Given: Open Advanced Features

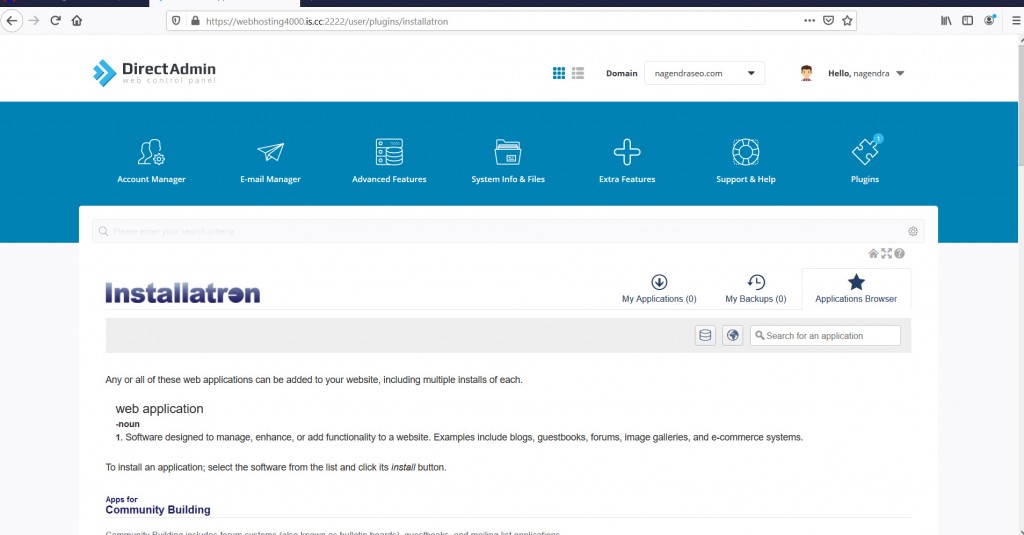Looking at the screenshot, I should tap(389, 161).
